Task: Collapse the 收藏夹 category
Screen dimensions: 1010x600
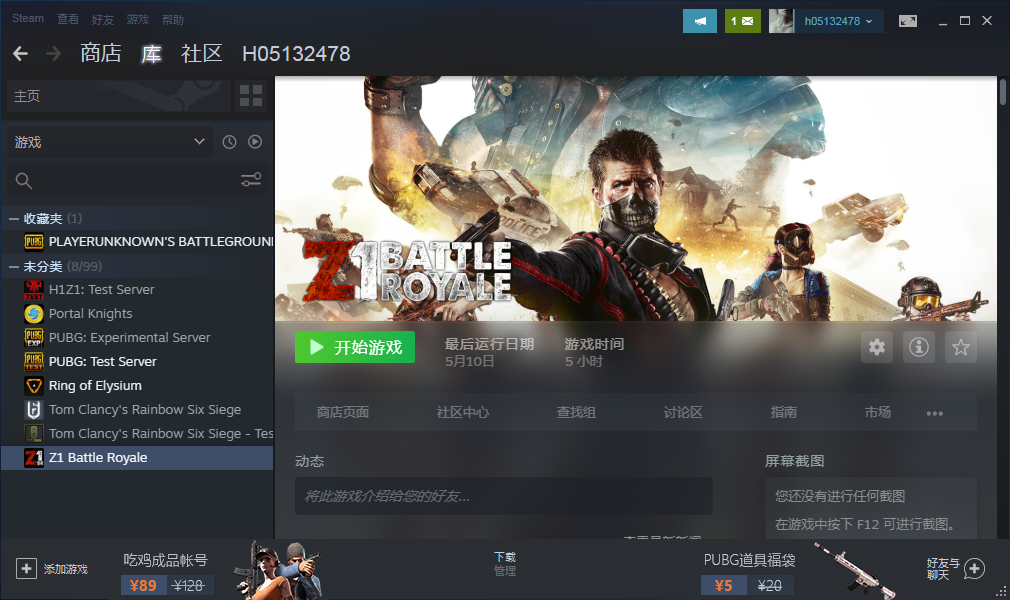Action: (14, 219)
